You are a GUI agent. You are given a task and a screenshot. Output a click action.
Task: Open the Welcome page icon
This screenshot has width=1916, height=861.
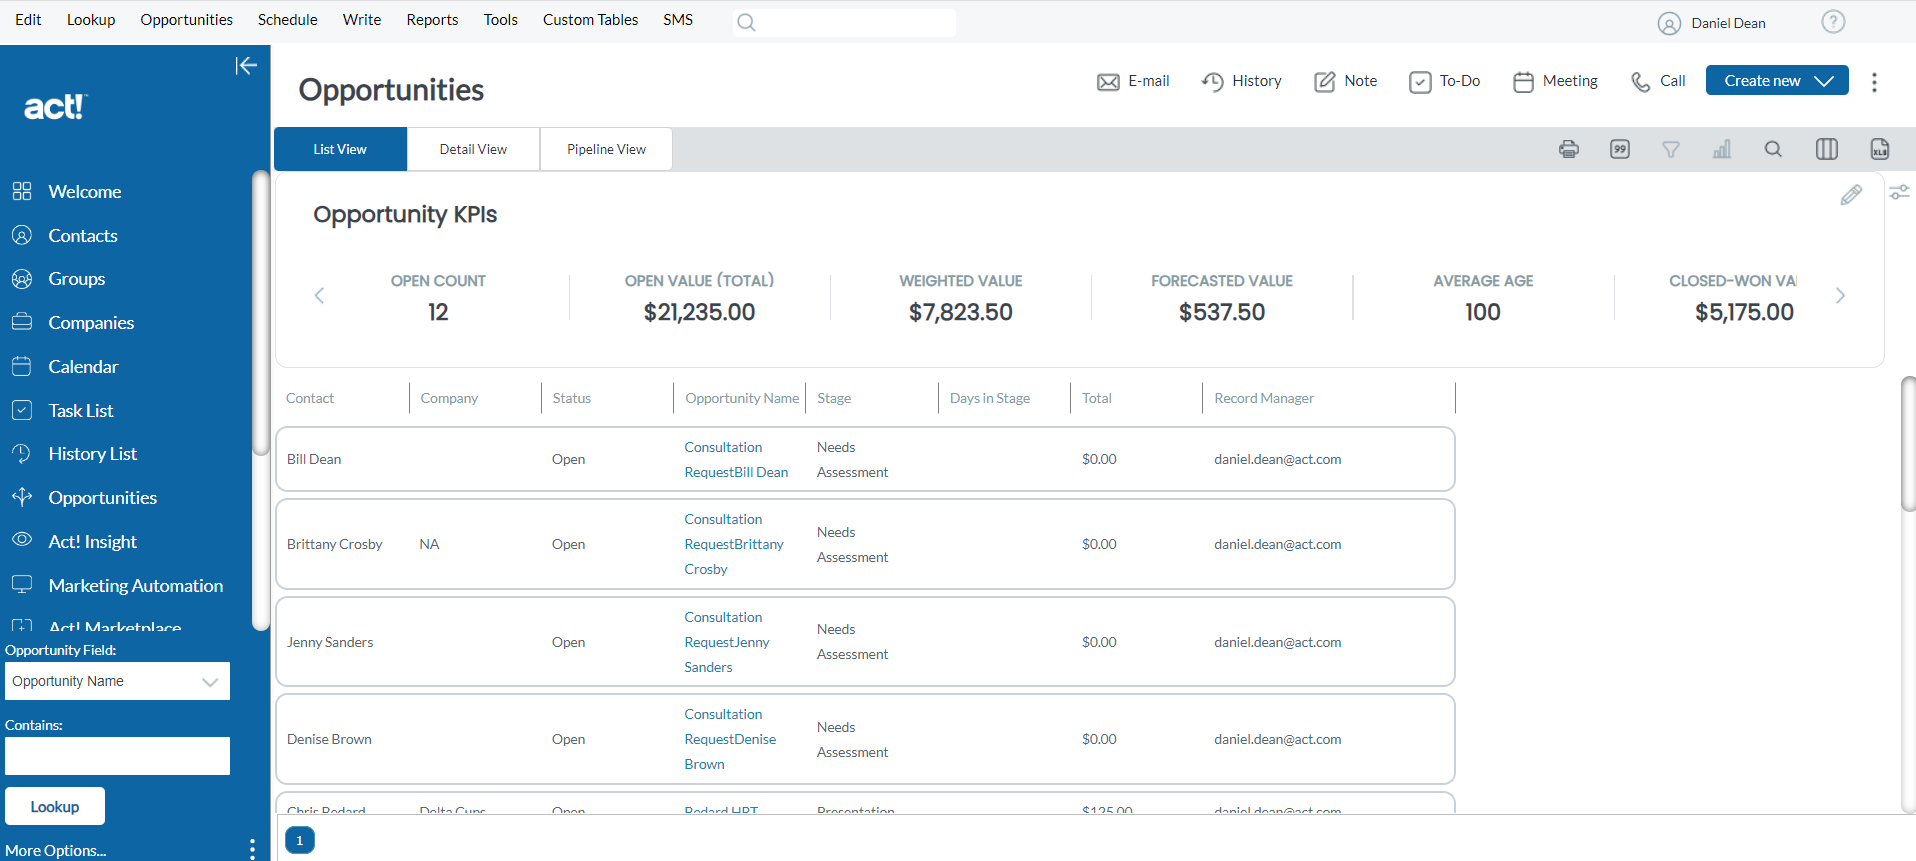point(22,191)
